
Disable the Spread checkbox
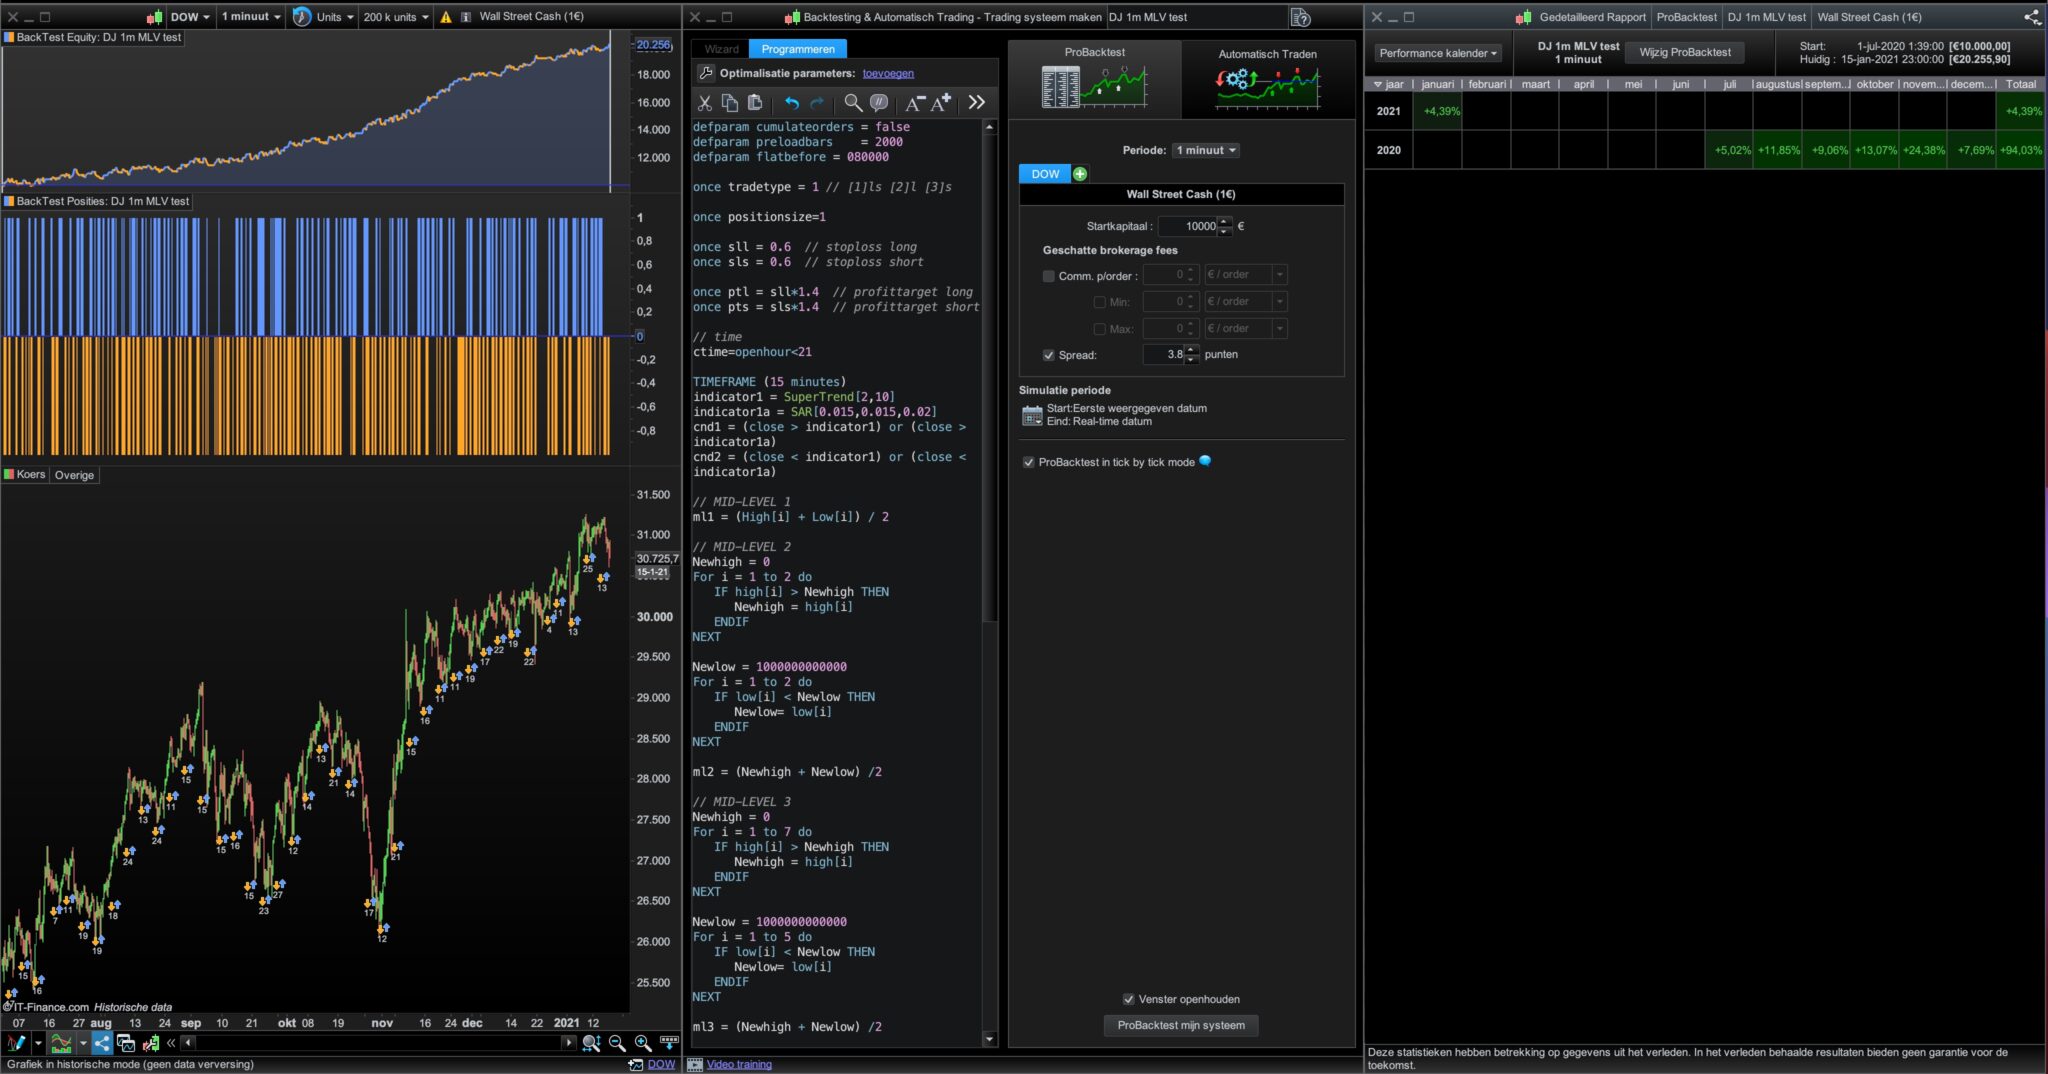tap(1048, 355)
